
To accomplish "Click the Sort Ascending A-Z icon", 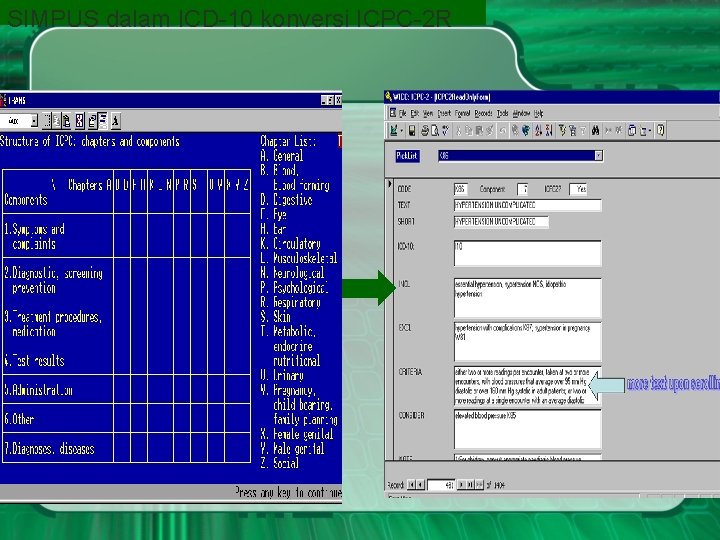I will click(539, 130).
